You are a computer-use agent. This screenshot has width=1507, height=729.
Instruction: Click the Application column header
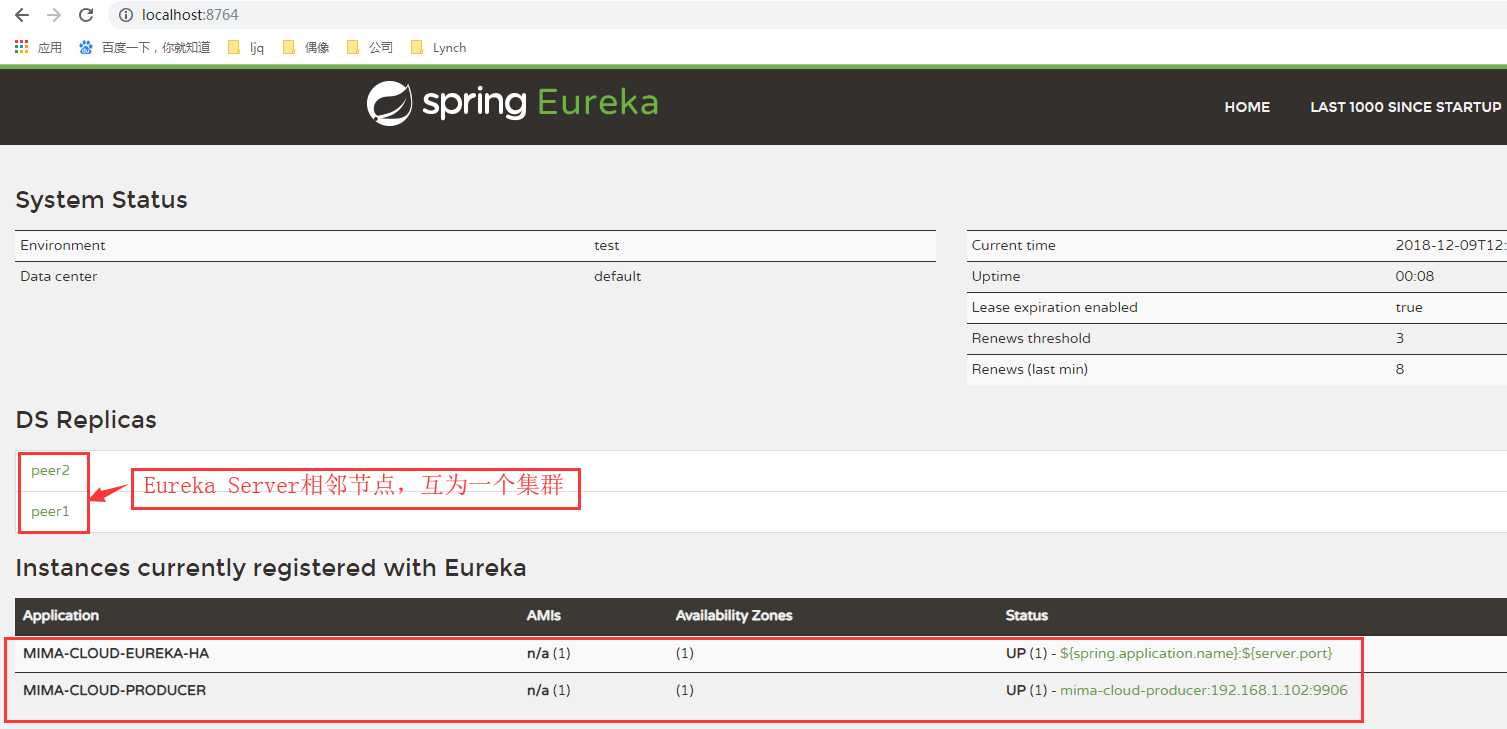tap(61, 615)
